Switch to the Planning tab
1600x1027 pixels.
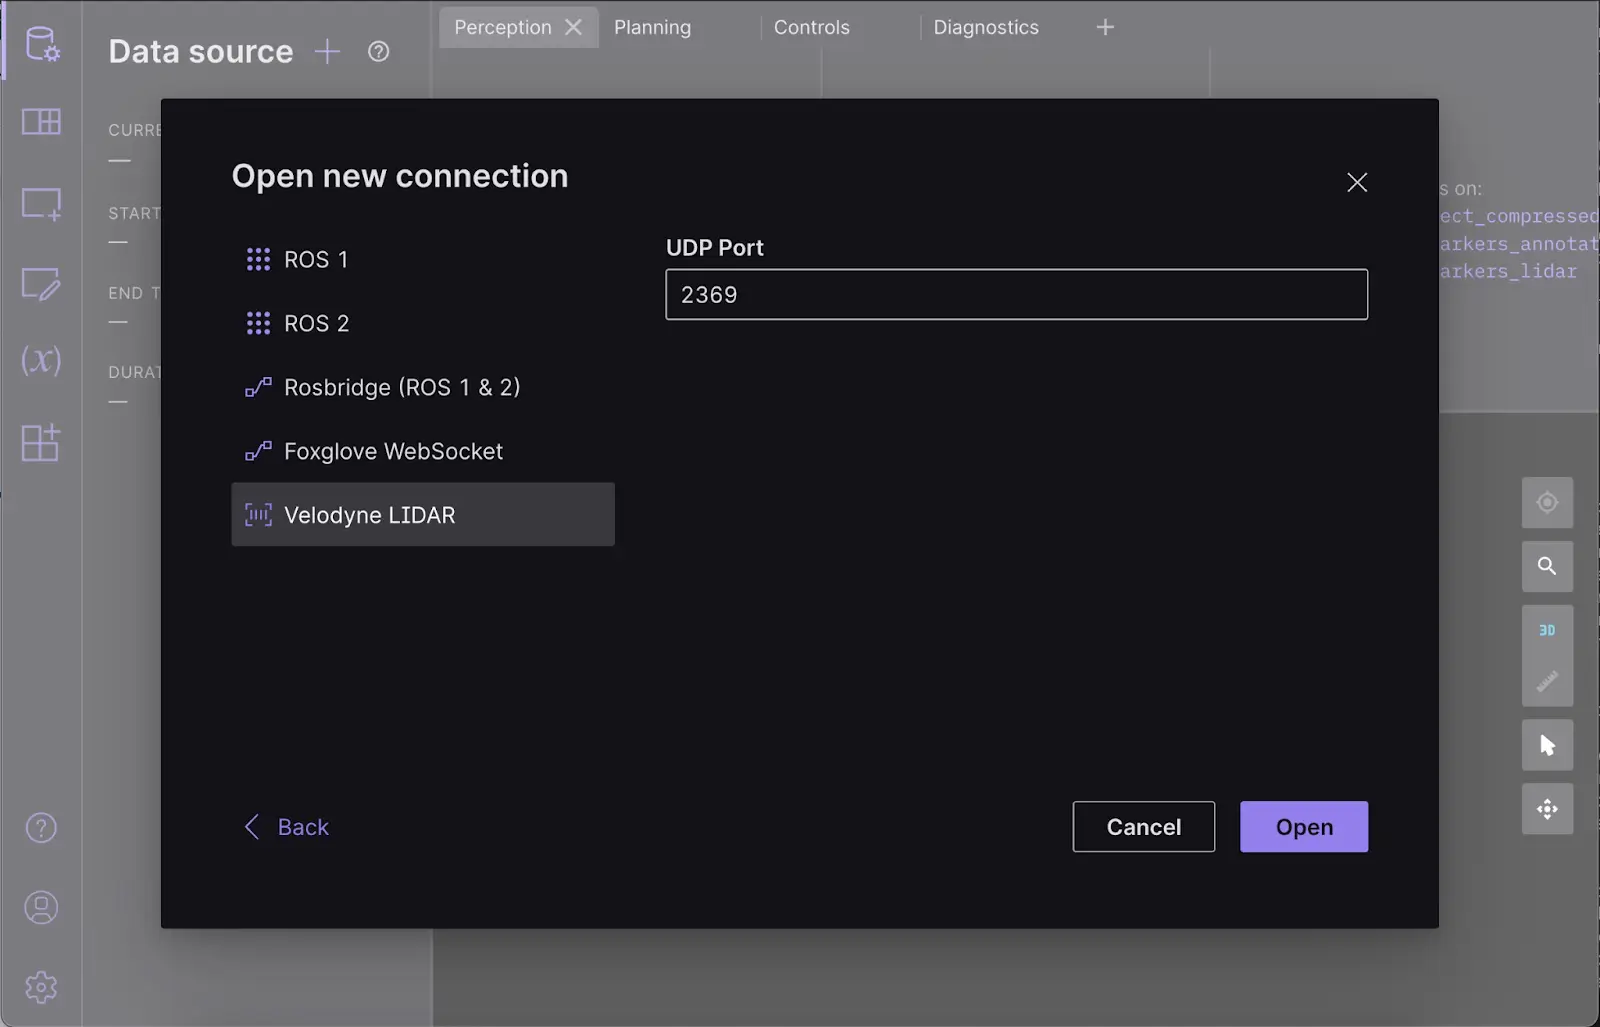652,27
